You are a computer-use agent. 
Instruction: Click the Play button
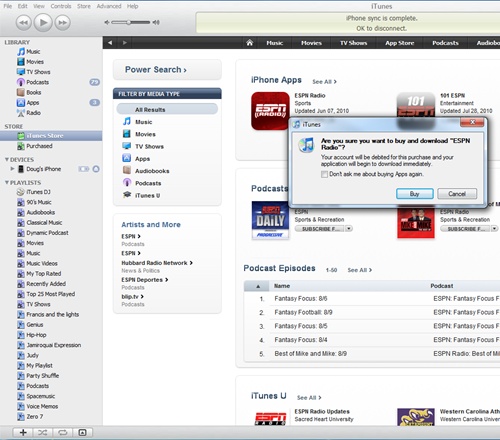43,22
